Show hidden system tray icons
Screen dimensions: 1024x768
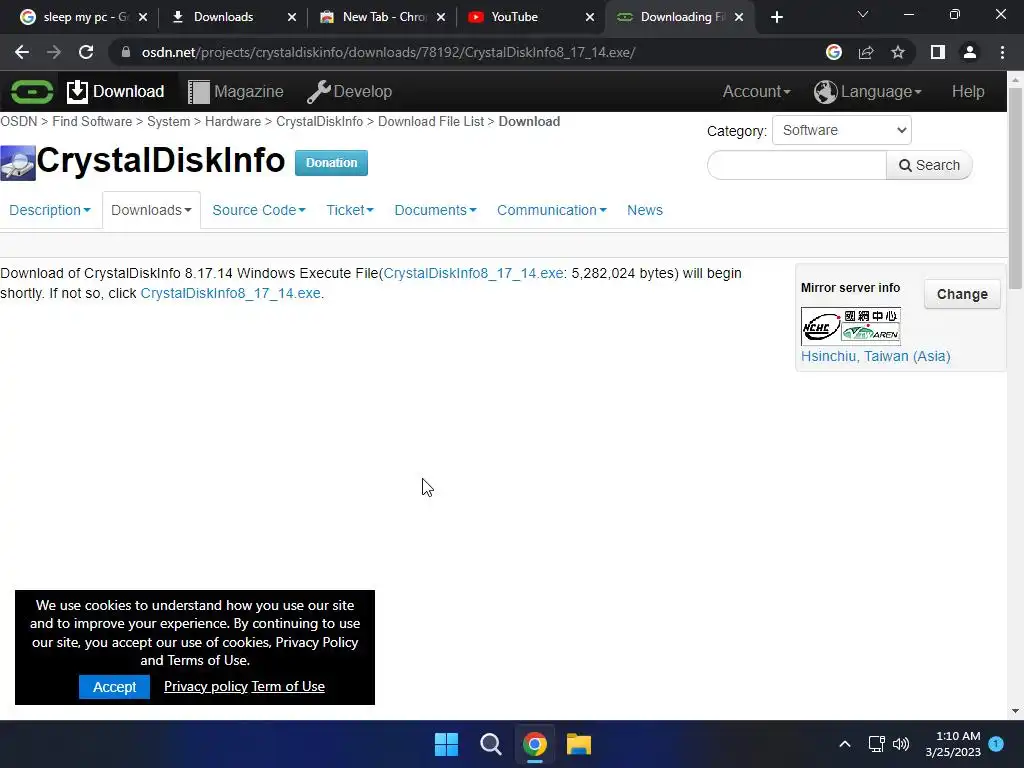(x=844, y=744)
